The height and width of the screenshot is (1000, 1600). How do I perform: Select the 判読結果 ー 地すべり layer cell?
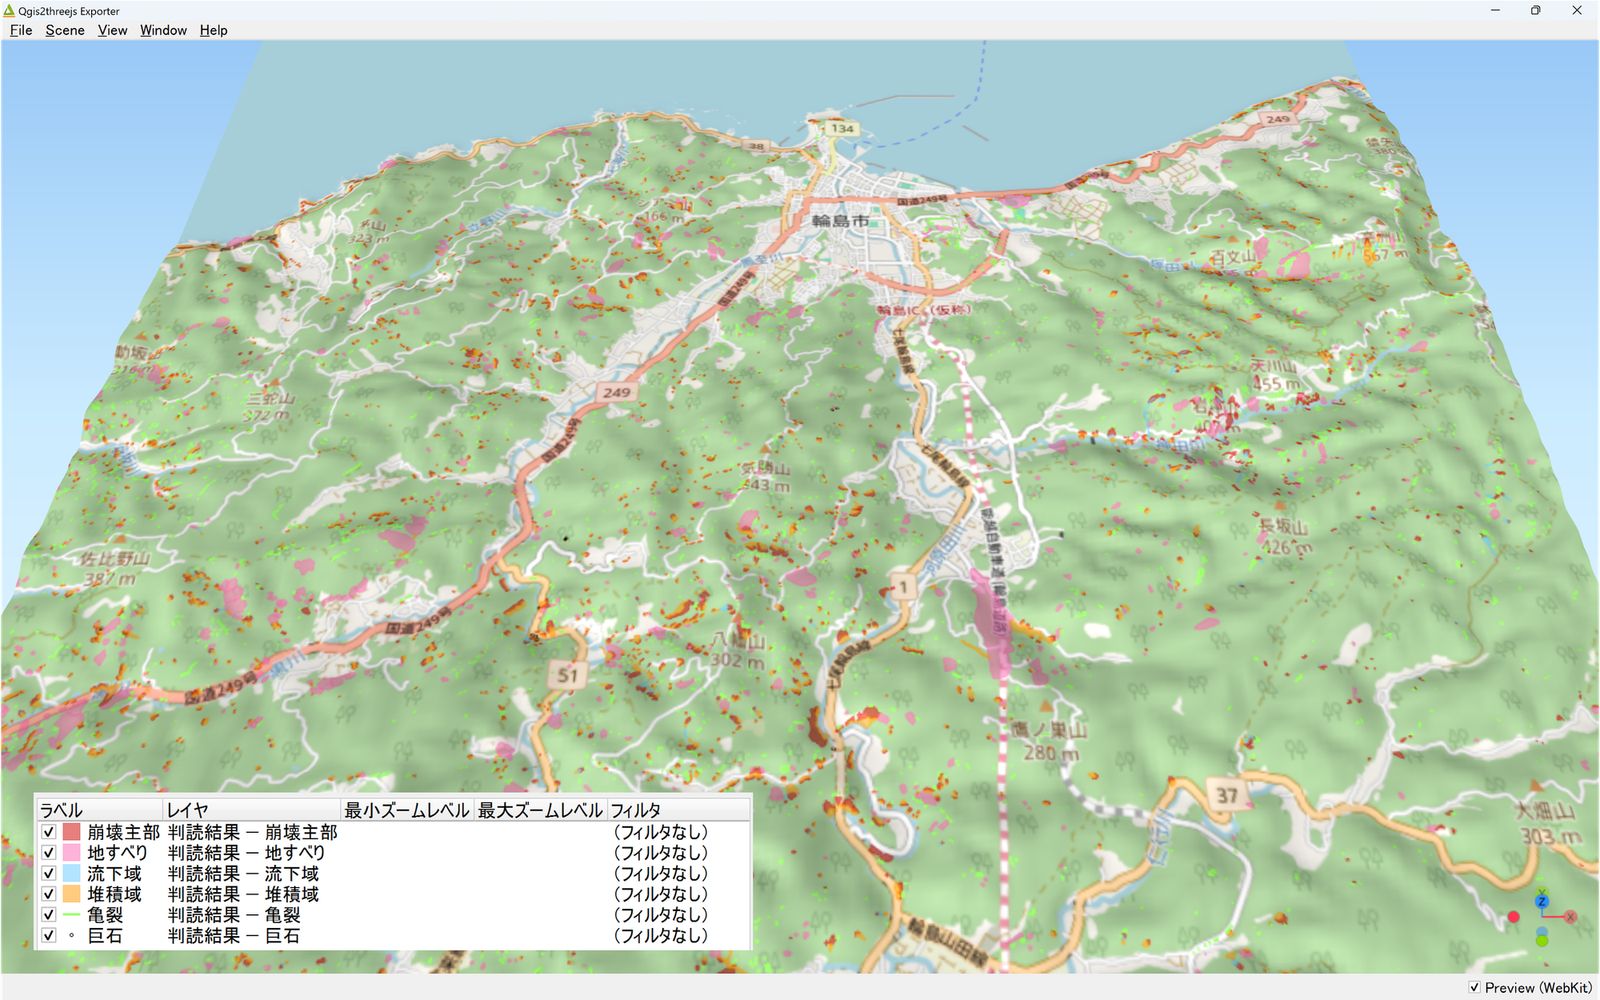pyautogui.click(x=246, y=853)
